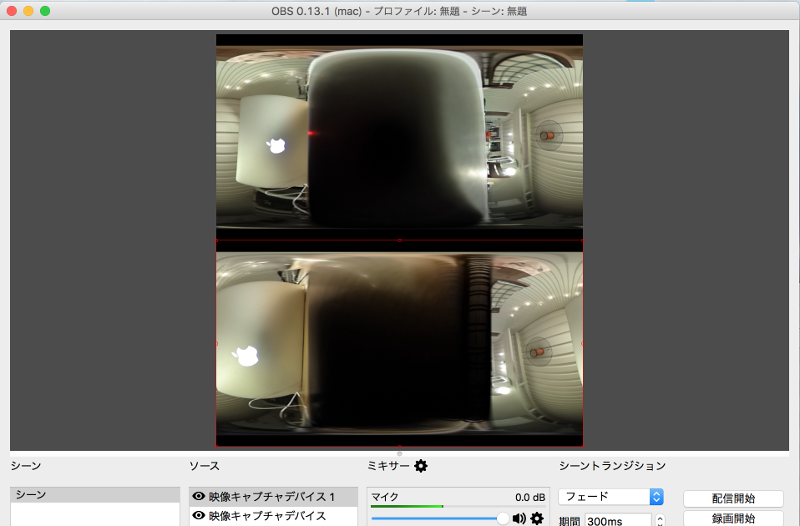
Task: Open the フェード transition dropdown
Action: 611,496
